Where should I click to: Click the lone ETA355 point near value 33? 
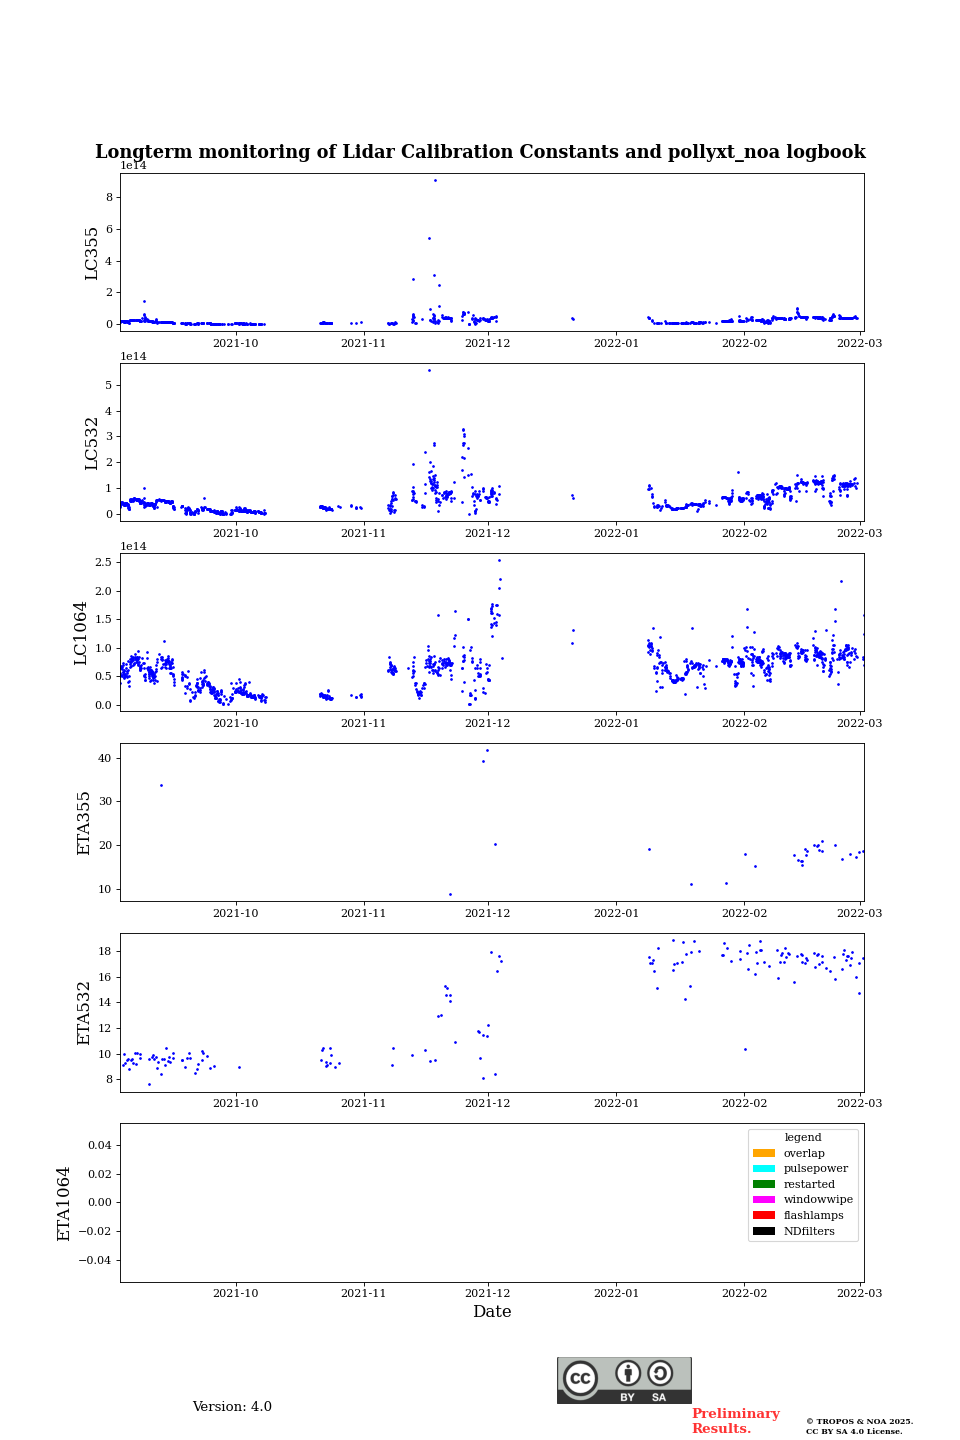(x=161, y=785)
